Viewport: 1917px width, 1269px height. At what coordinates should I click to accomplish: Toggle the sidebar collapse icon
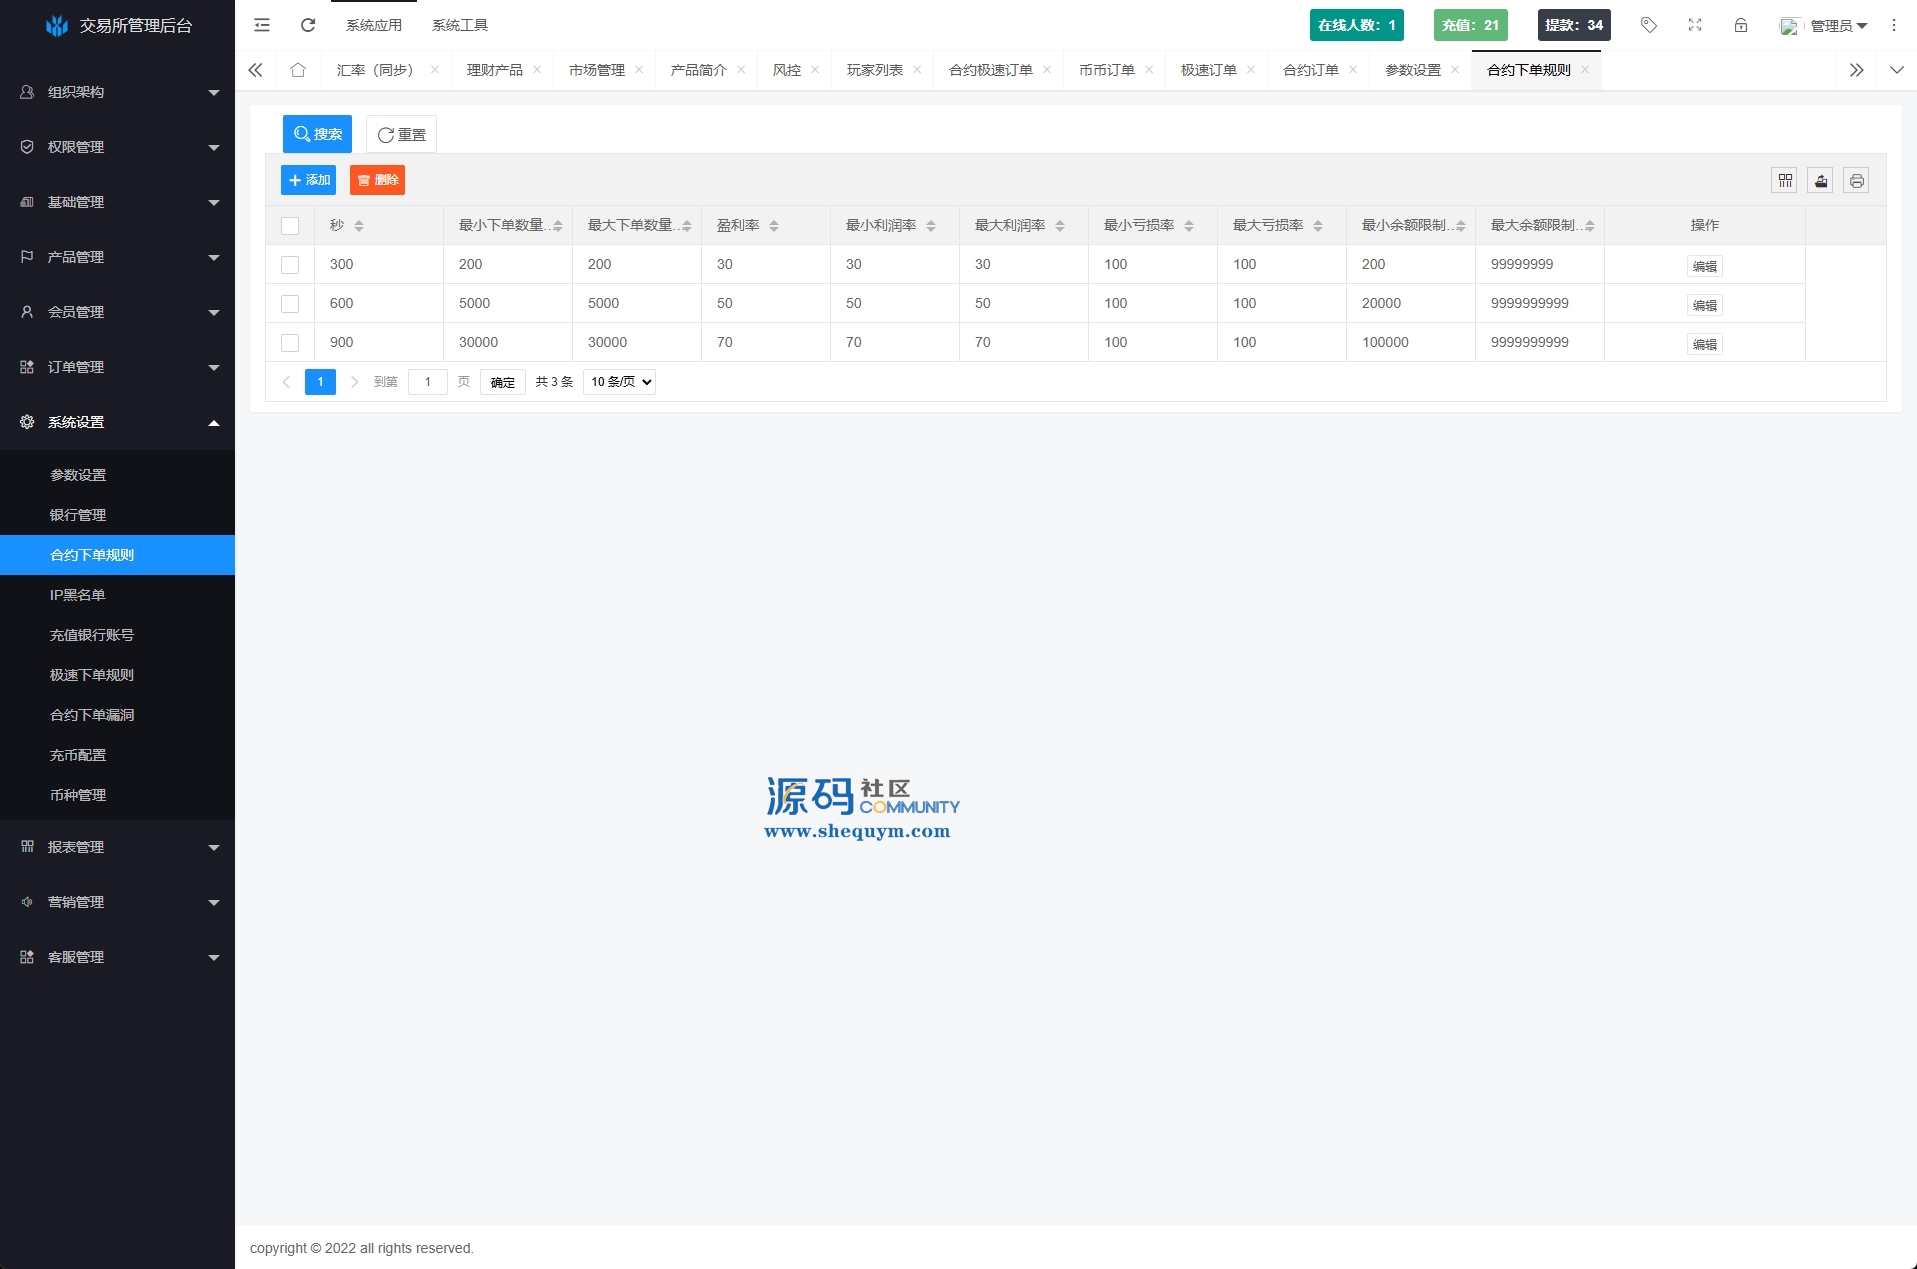coord(262,25)
